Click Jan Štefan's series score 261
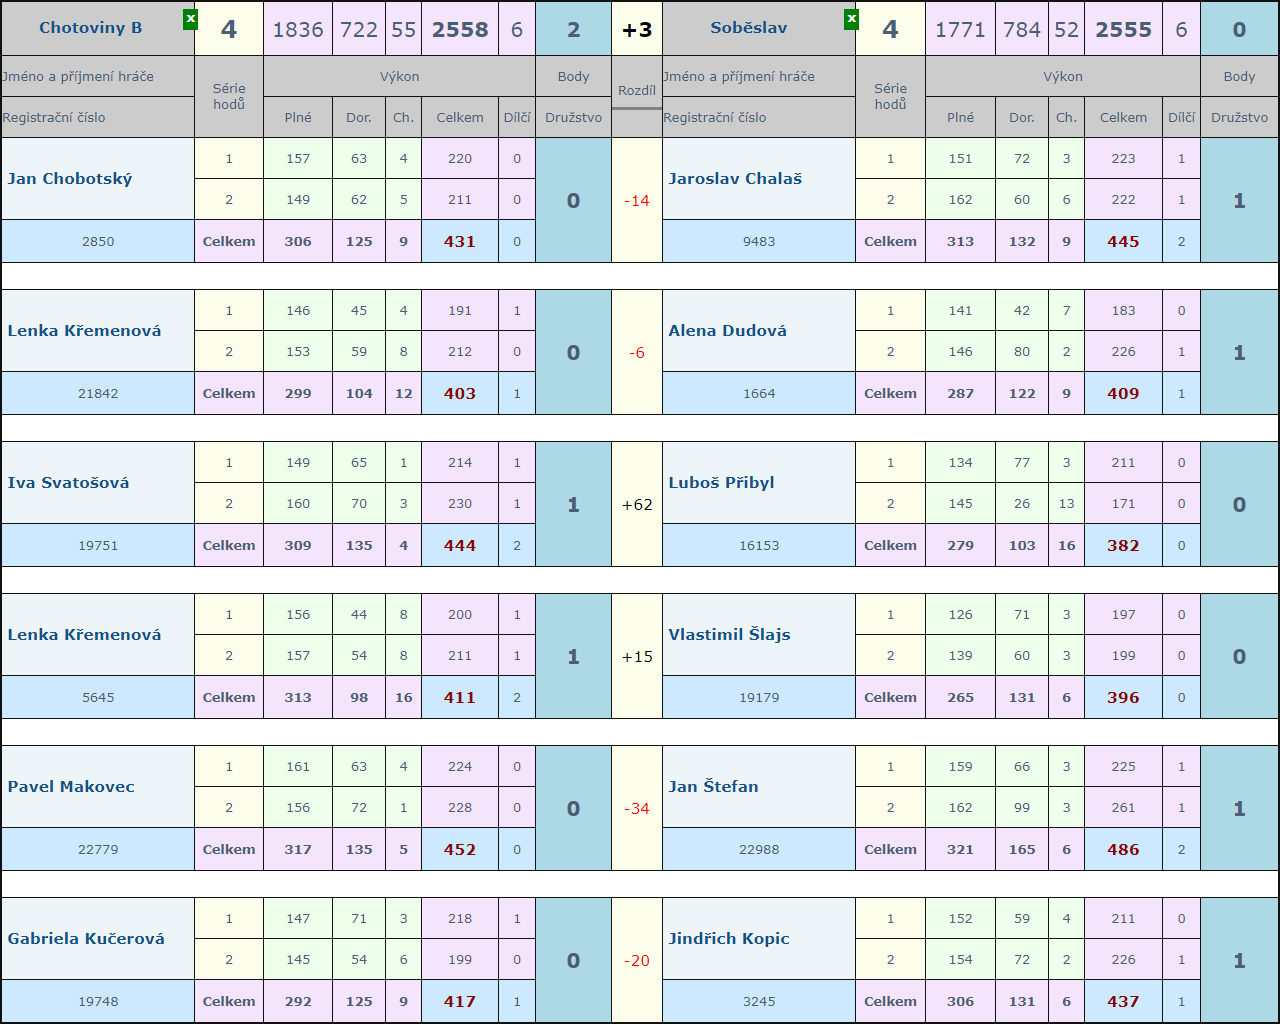The height and width of the screenshot is (1024, 1280). 1123,807
